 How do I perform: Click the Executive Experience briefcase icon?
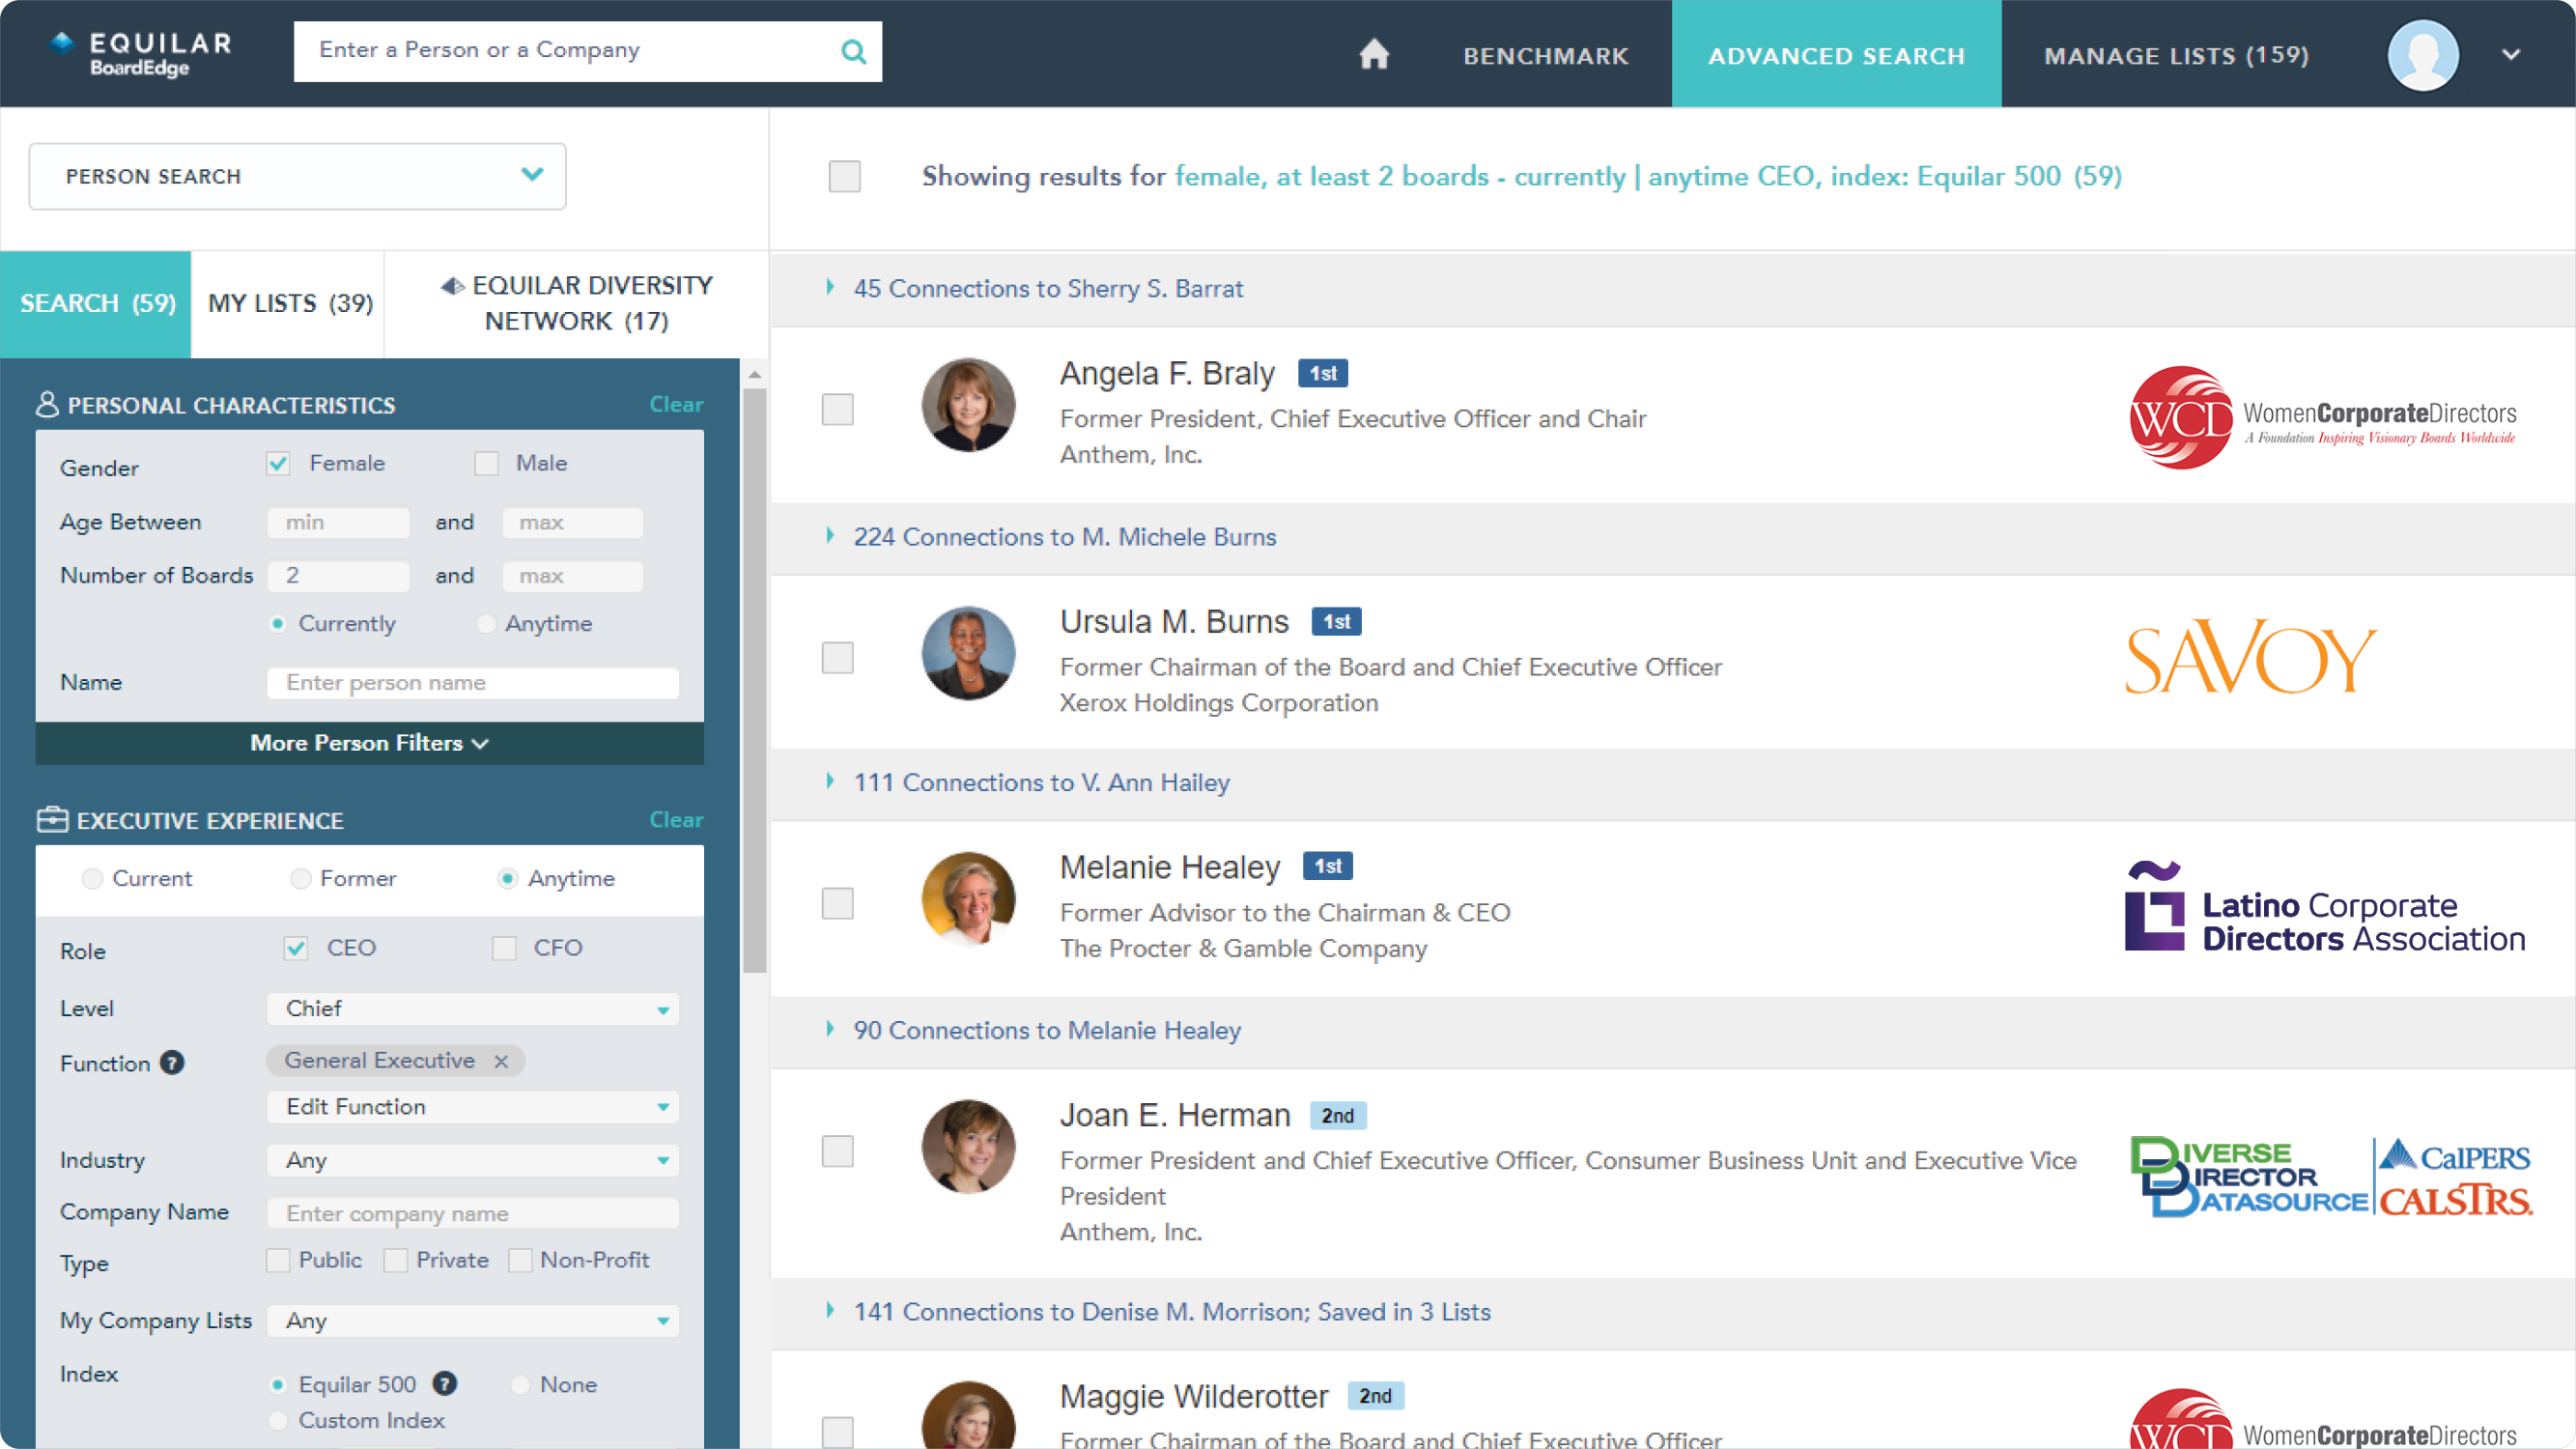point(52,820)
